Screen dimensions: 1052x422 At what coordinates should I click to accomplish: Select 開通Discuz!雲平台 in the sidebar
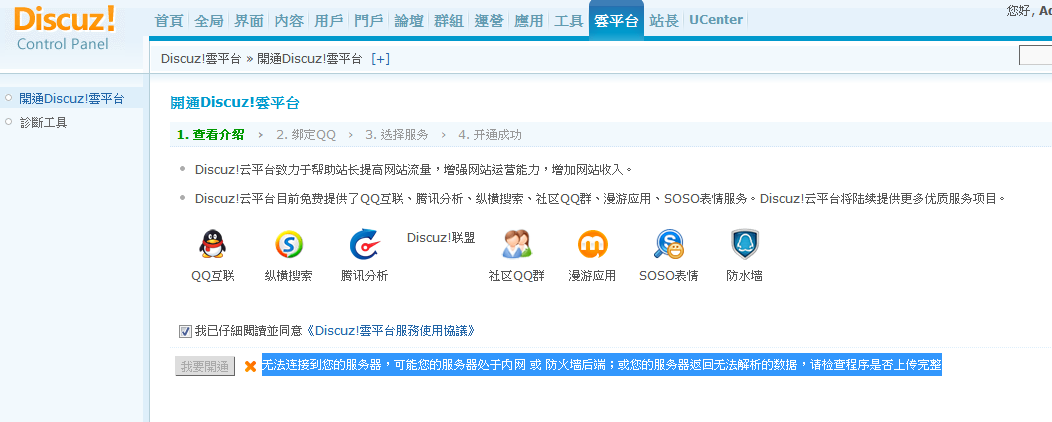72,99
